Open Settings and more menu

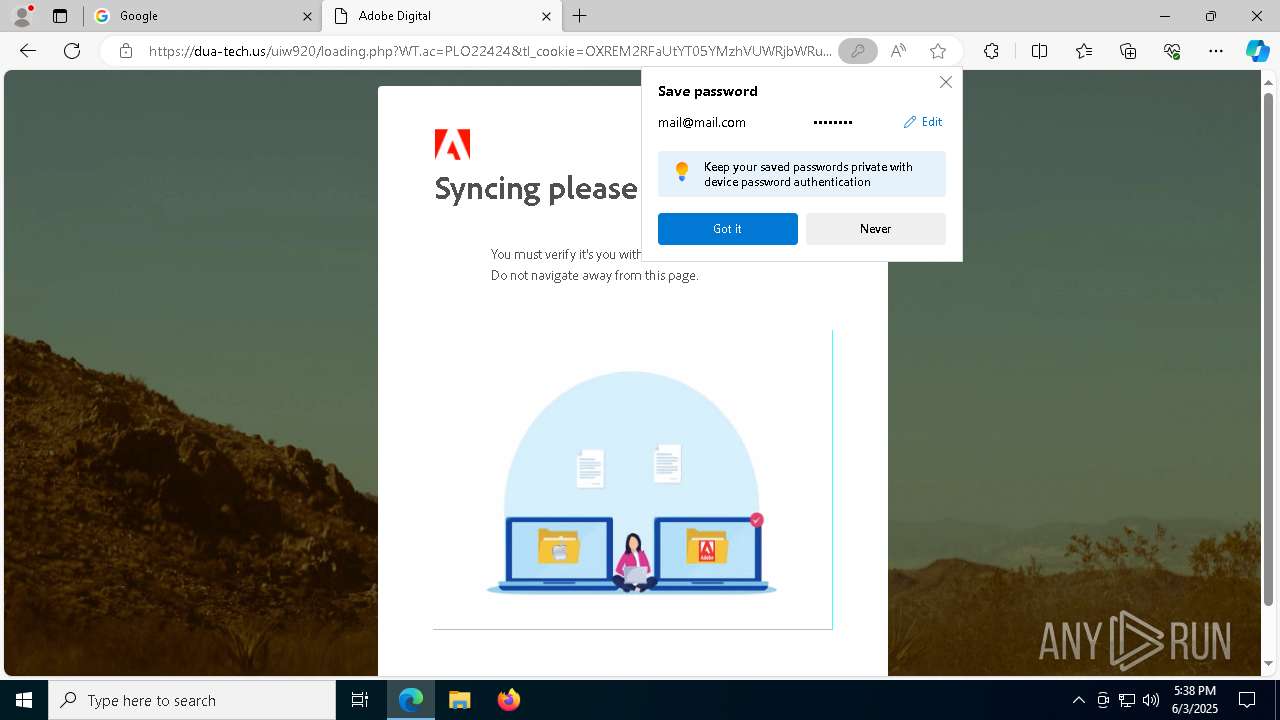(x=1216, y=51)
